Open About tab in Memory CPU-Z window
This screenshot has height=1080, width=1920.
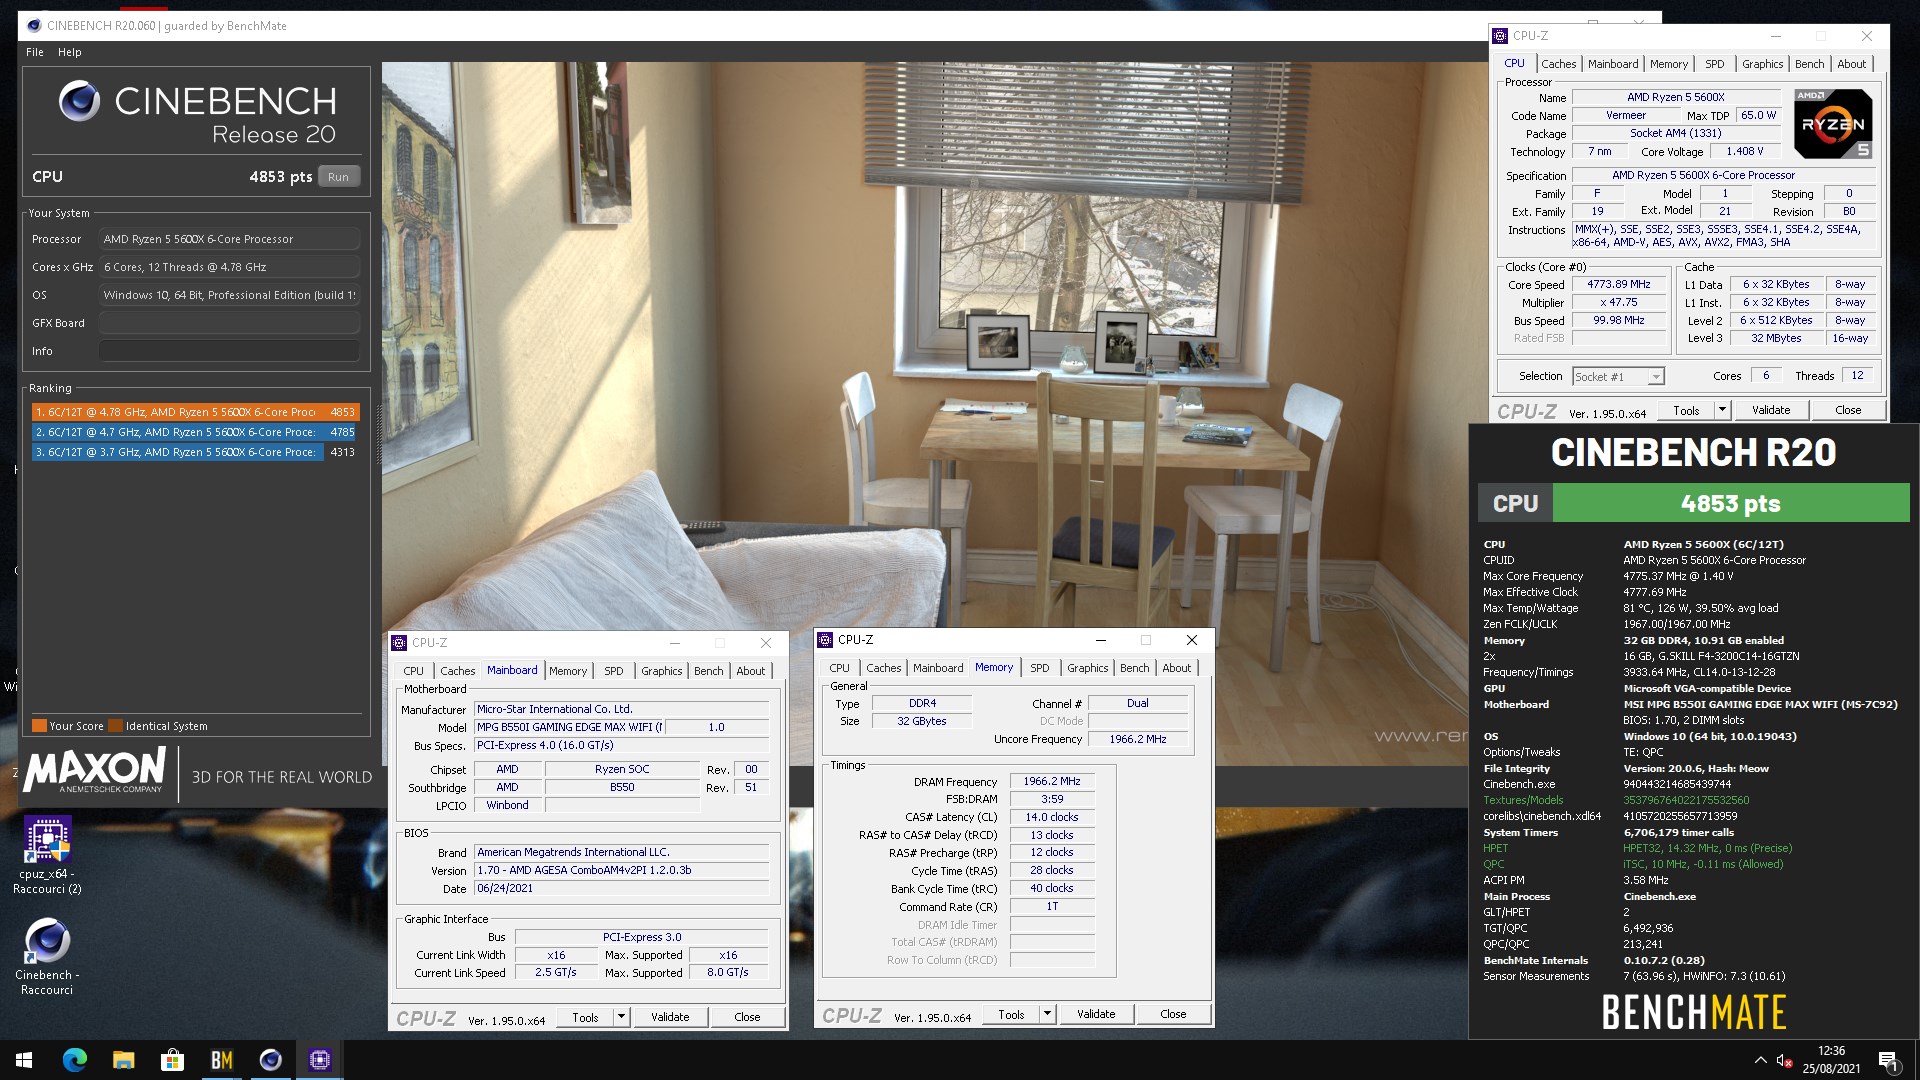[1176, 668]
